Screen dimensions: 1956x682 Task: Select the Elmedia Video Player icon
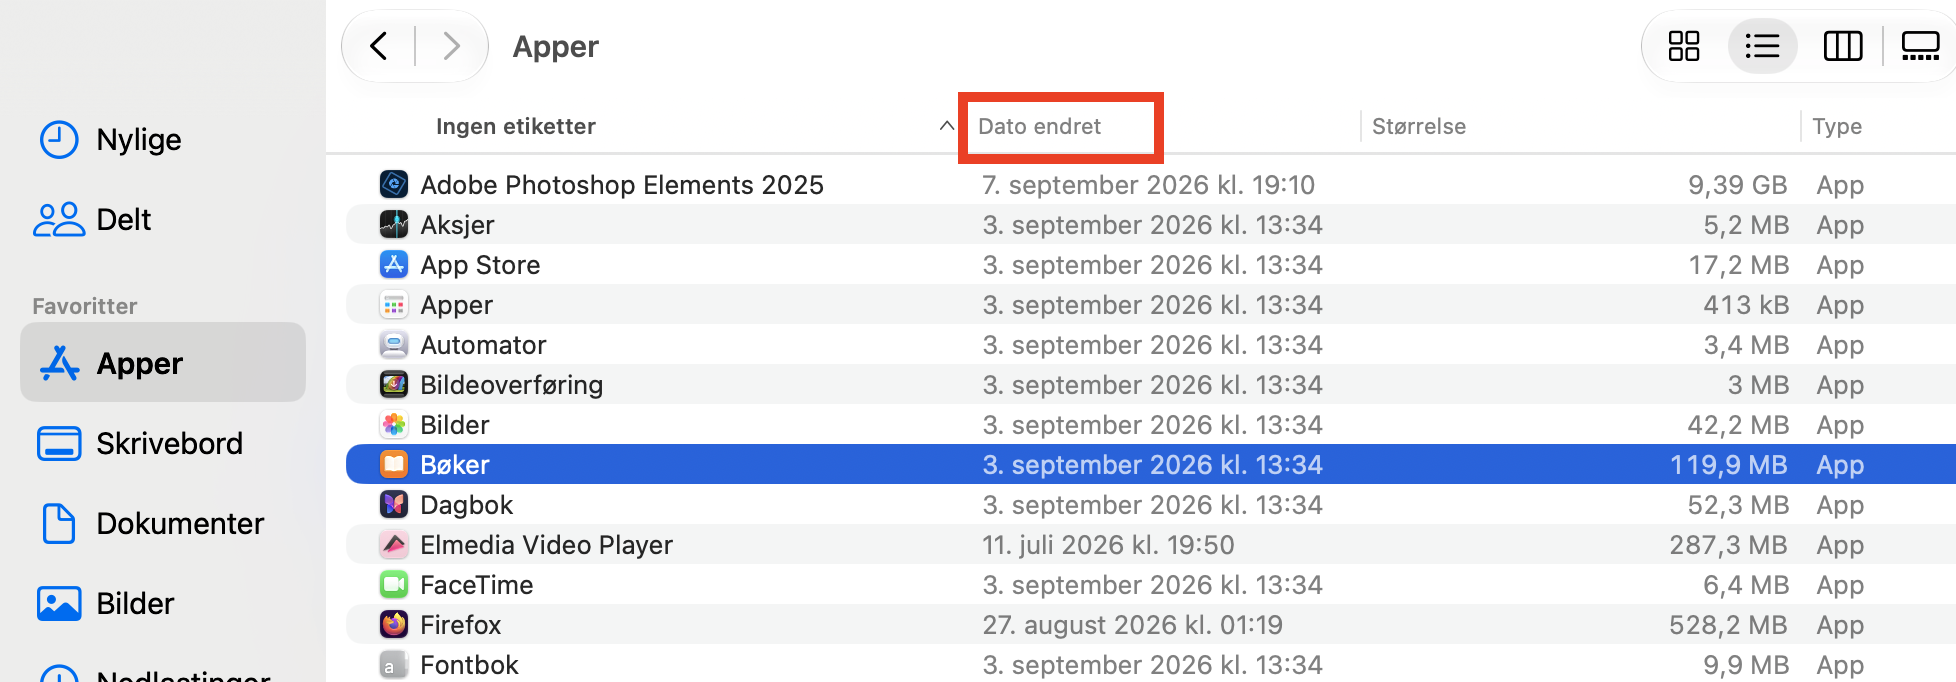394,544
